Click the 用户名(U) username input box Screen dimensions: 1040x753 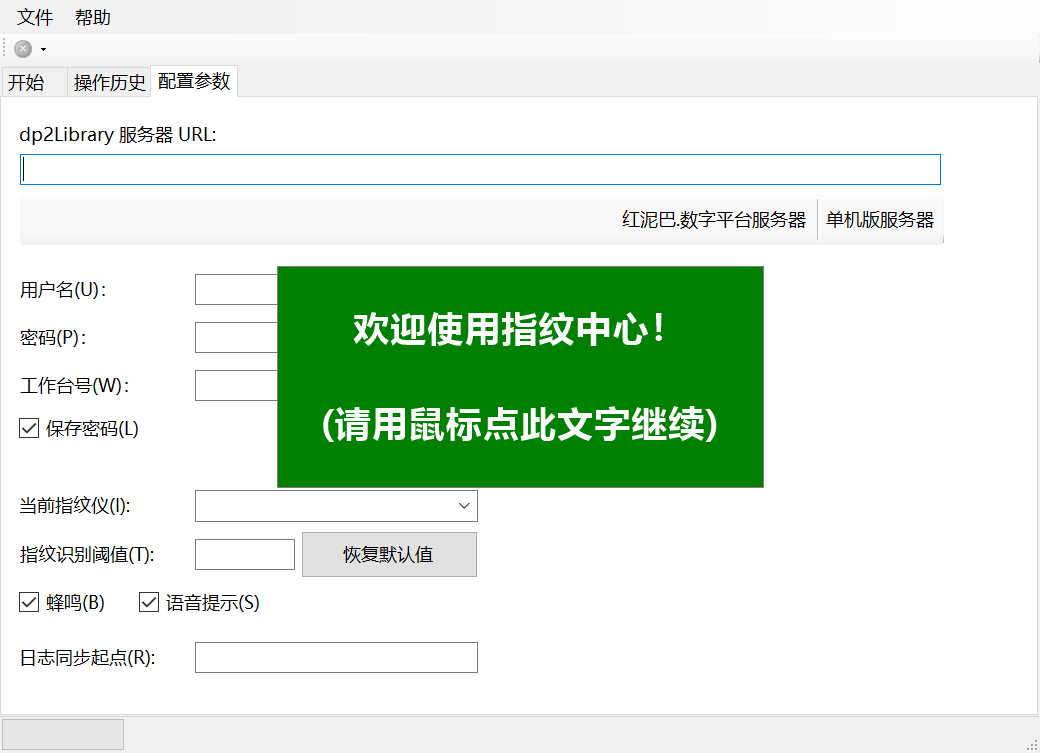[x=235, y=289]
